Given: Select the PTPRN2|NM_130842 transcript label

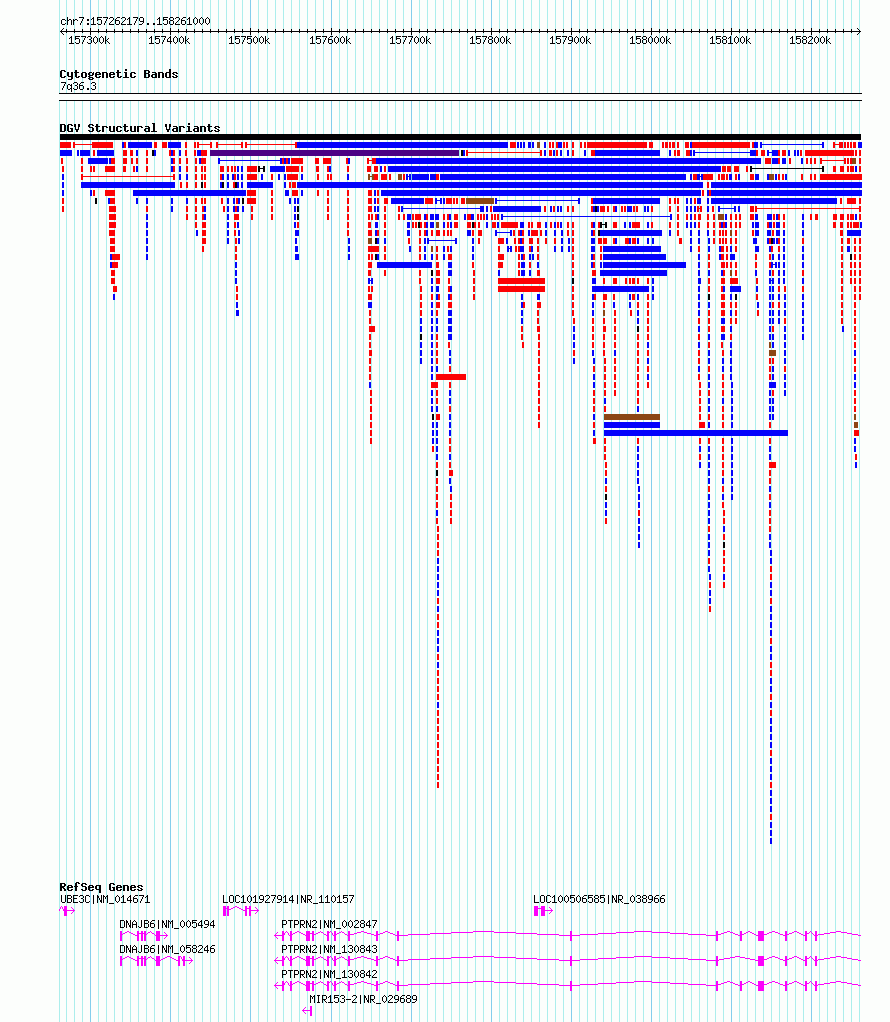Looking at the screenshot, I should click(329, 974).
